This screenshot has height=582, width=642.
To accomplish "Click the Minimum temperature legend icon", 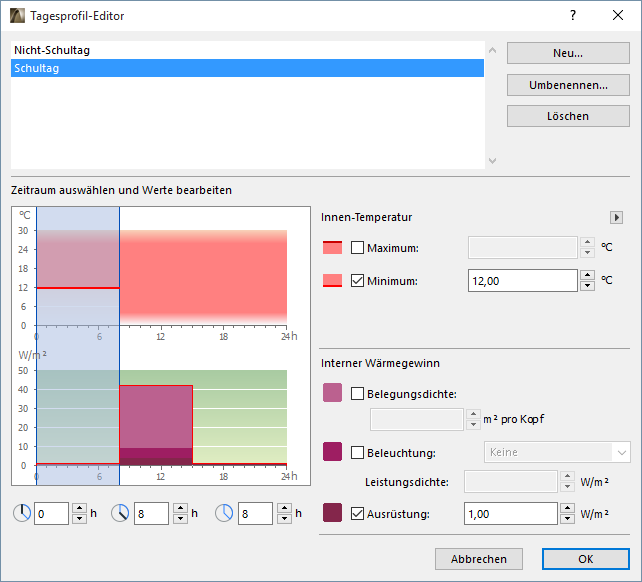I will pos(332,281).
